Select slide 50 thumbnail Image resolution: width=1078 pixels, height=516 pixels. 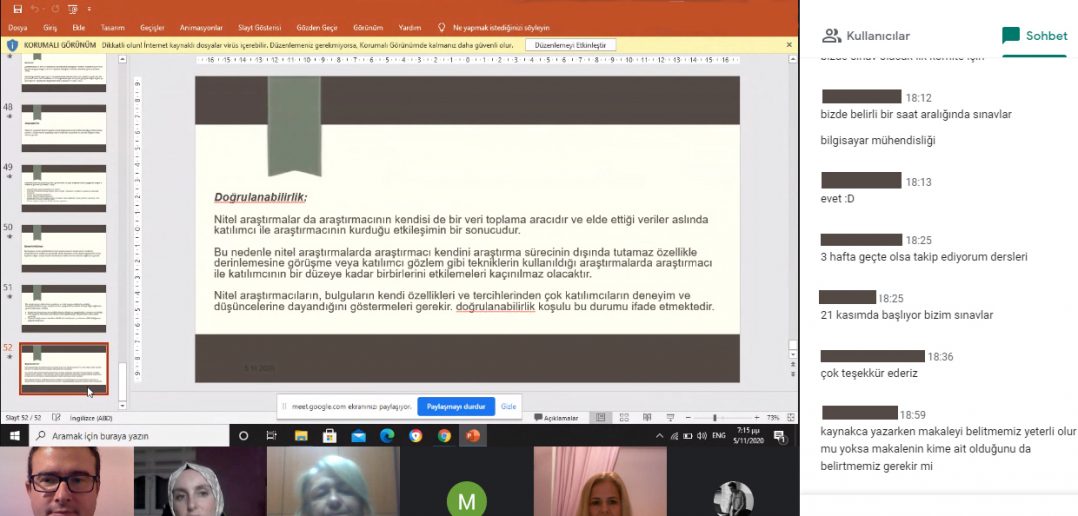[x=63, y=248]
